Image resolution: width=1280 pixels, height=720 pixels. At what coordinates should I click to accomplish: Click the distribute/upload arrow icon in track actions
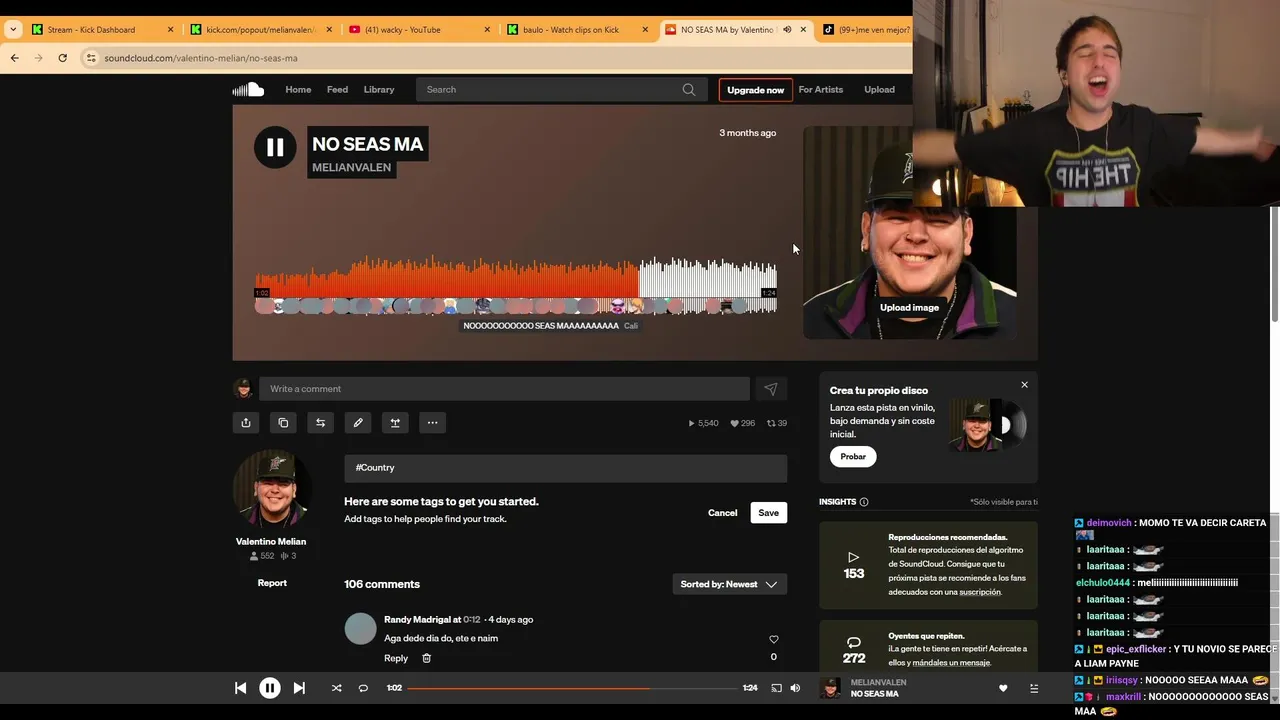point(395,423)
